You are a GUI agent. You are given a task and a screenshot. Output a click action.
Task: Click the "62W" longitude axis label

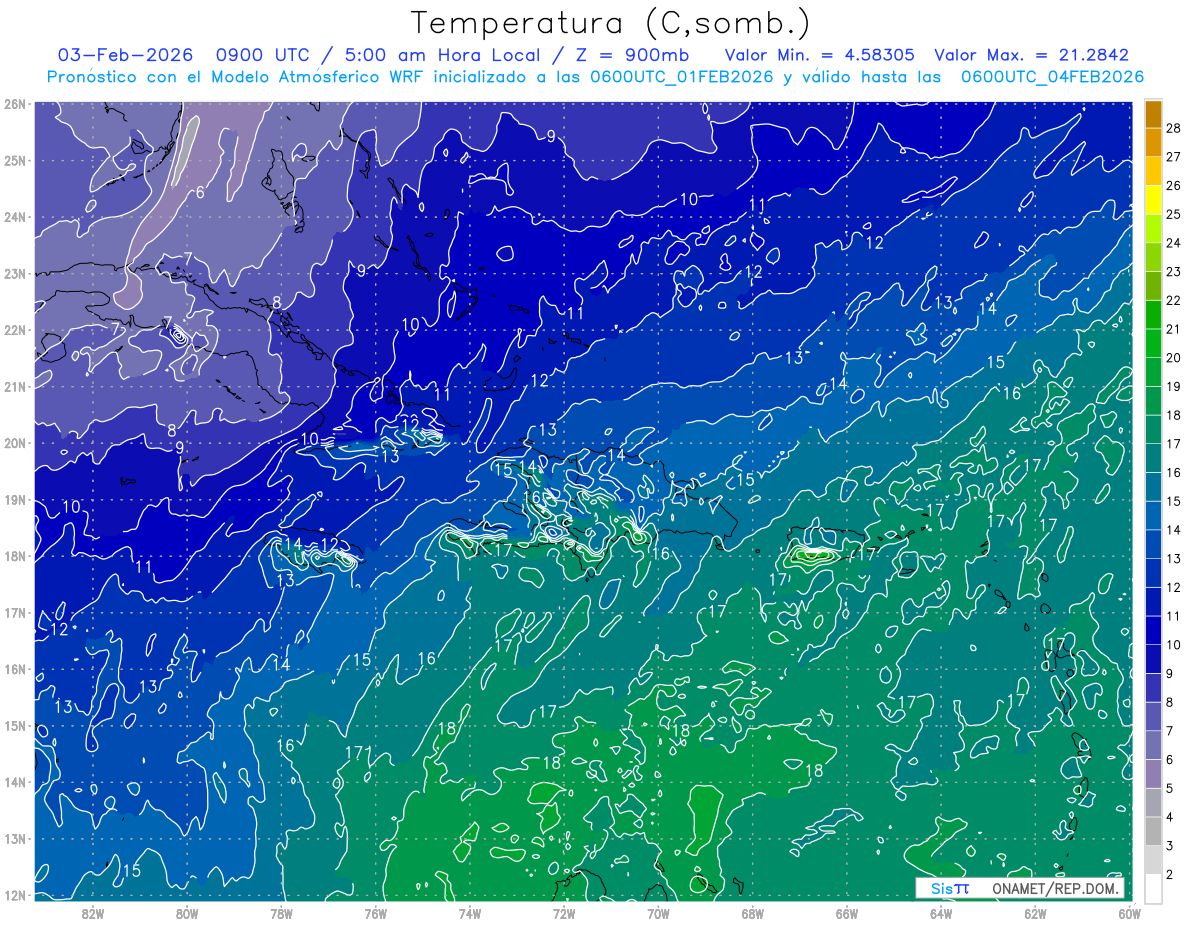(1035, 913)
